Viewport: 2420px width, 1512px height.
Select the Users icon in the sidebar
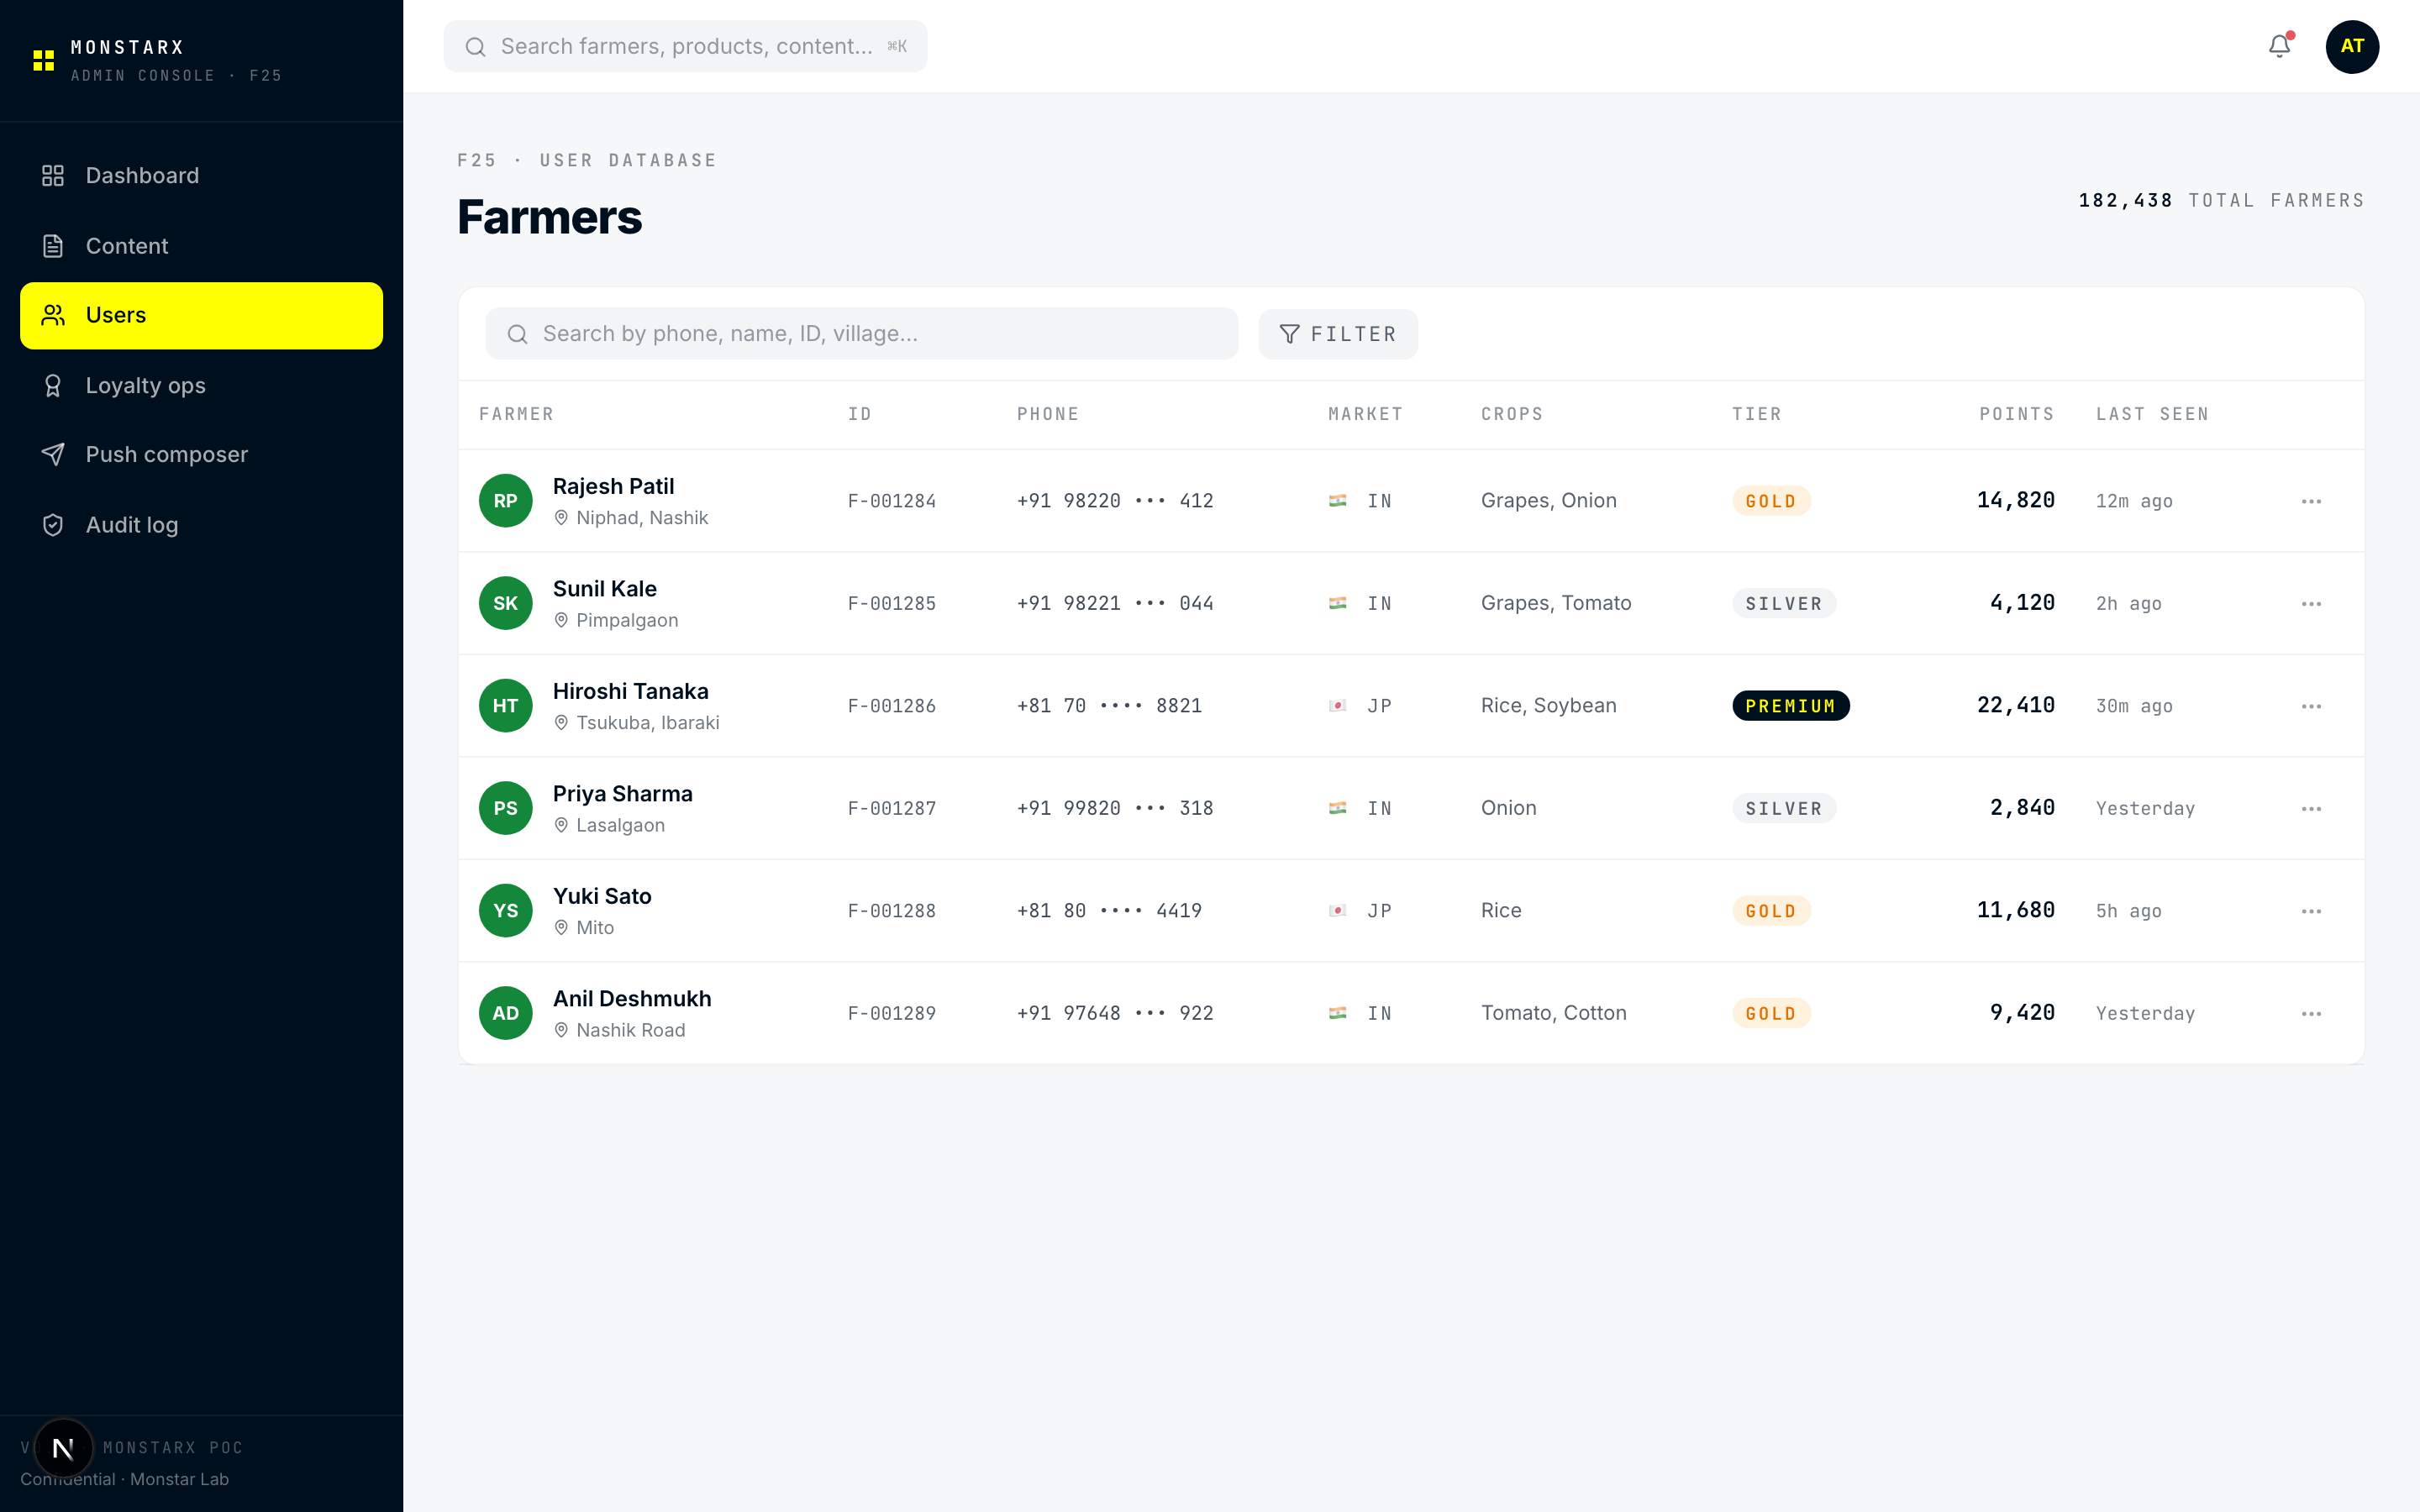[x=53, y=315]
